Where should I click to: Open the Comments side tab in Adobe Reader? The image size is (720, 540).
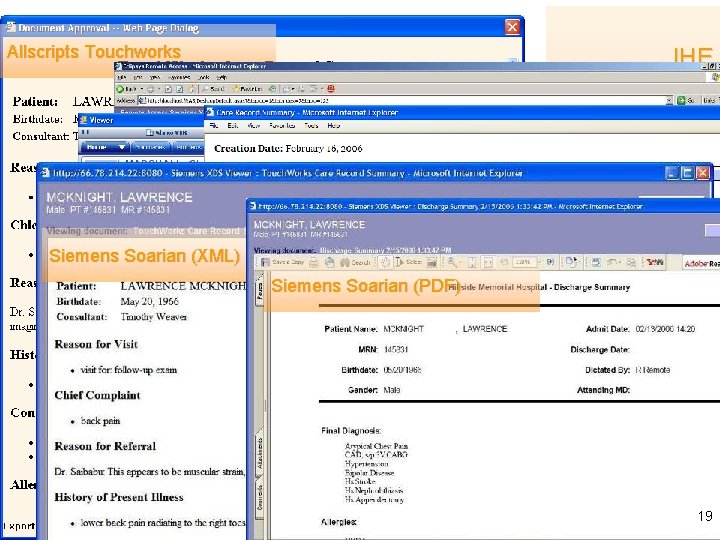(x=259, y=497)
